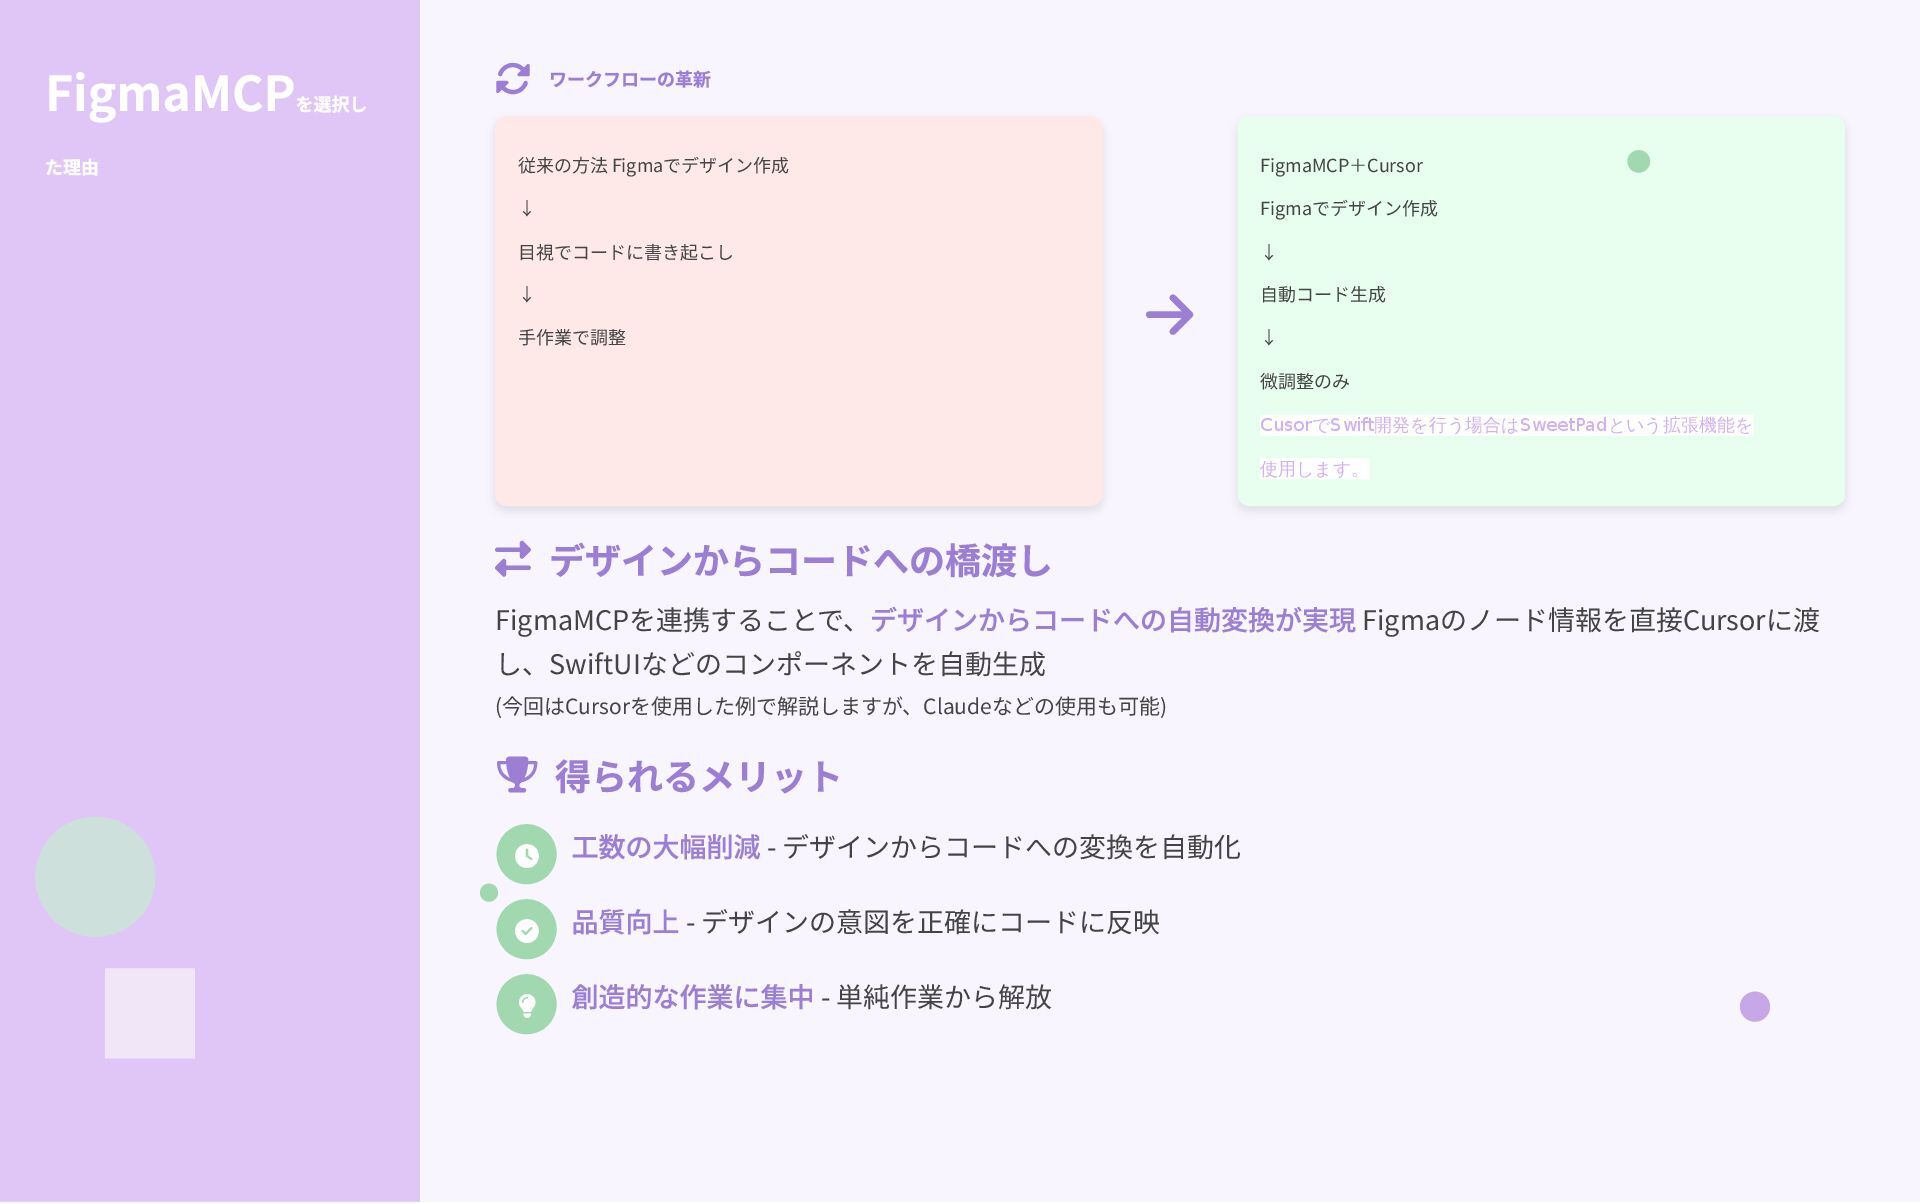Click the trophy icon beside 得られるメリット

coord(517,775)
